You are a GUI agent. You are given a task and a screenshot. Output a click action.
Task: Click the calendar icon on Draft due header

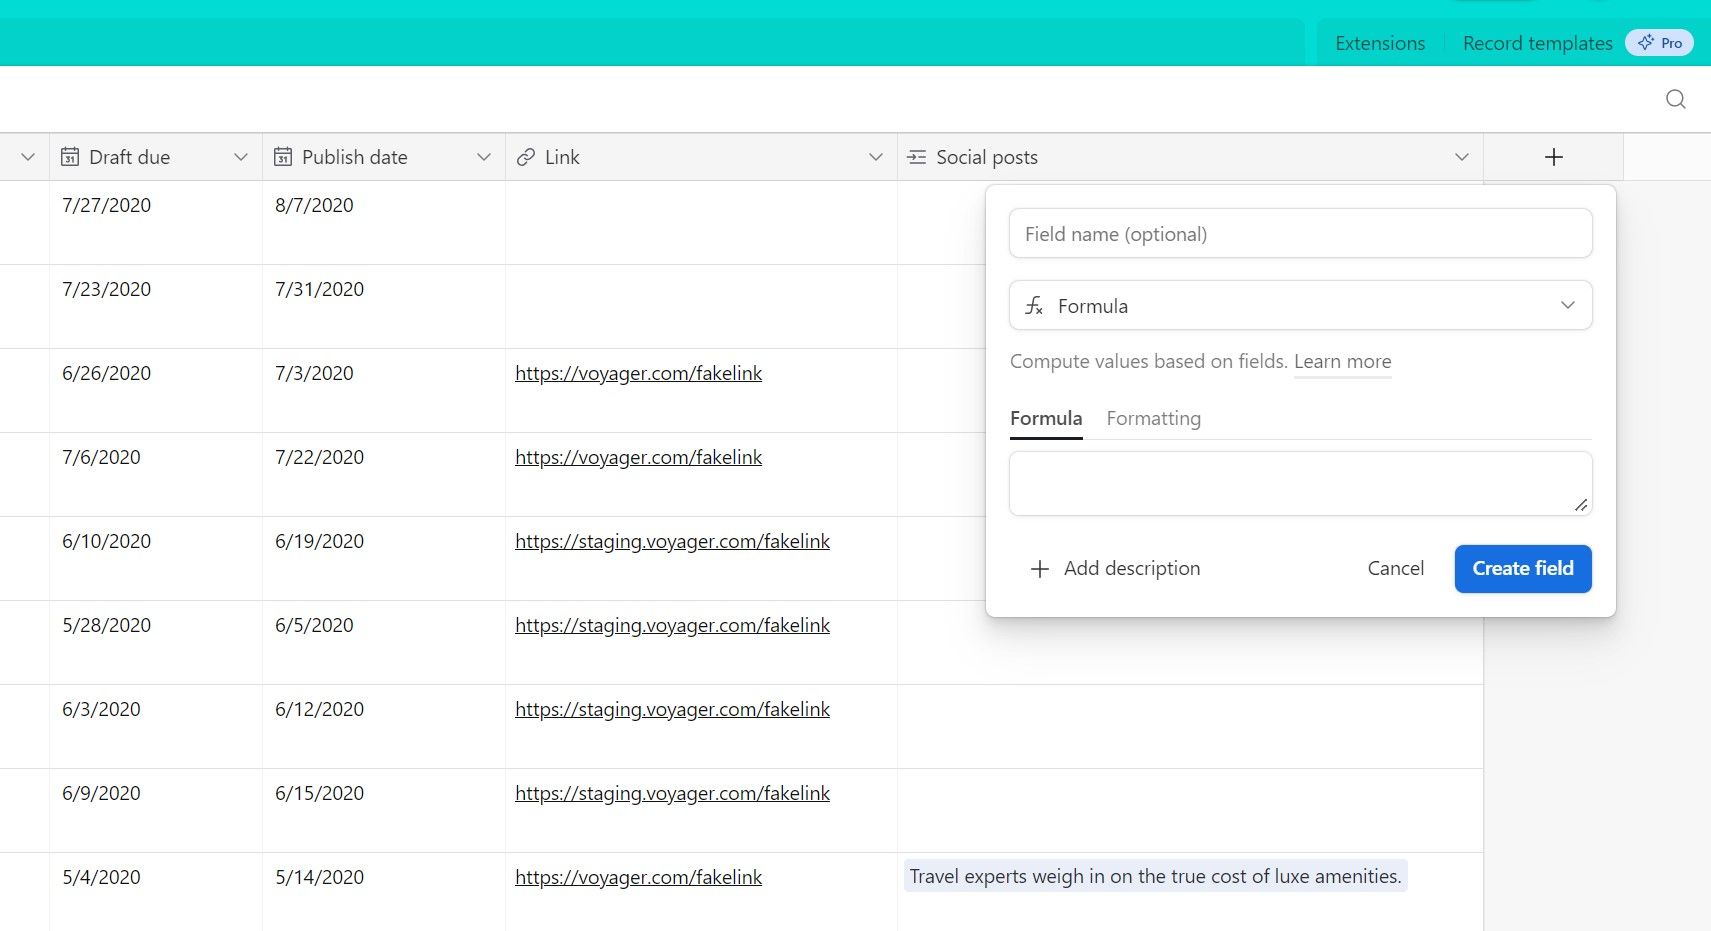click(70, 157)
